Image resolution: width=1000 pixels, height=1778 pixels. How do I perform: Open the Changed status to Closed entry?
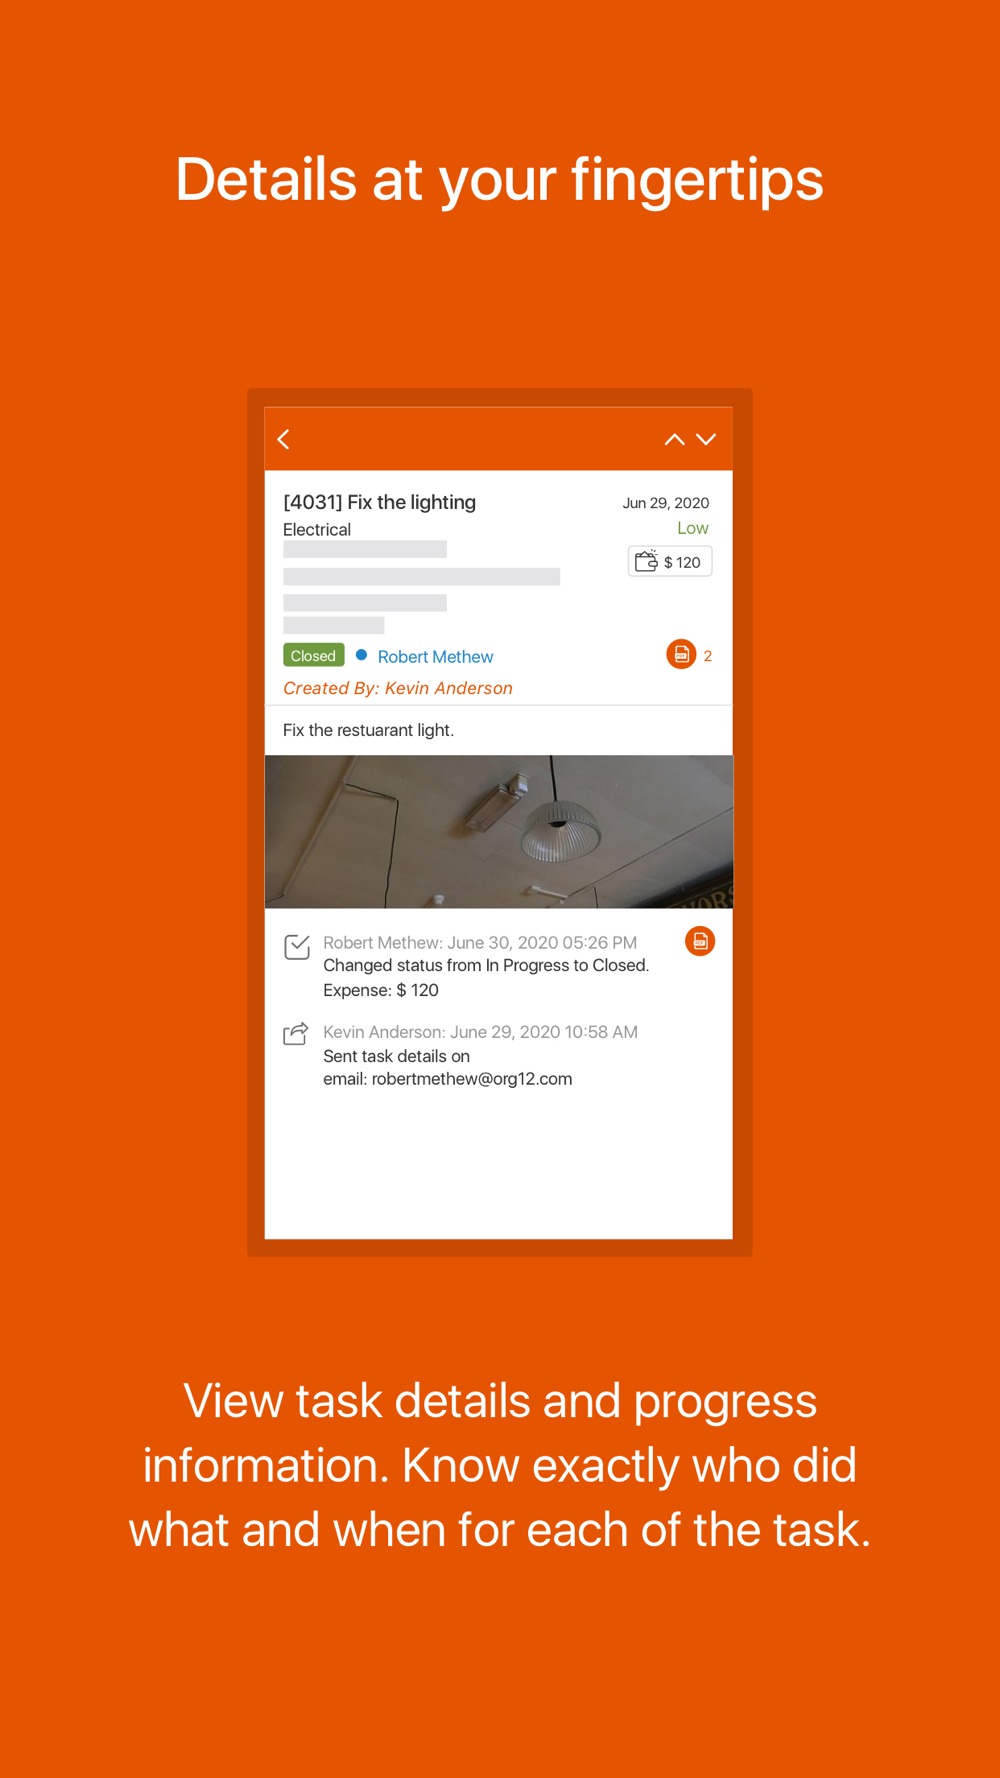pos(486,965)
